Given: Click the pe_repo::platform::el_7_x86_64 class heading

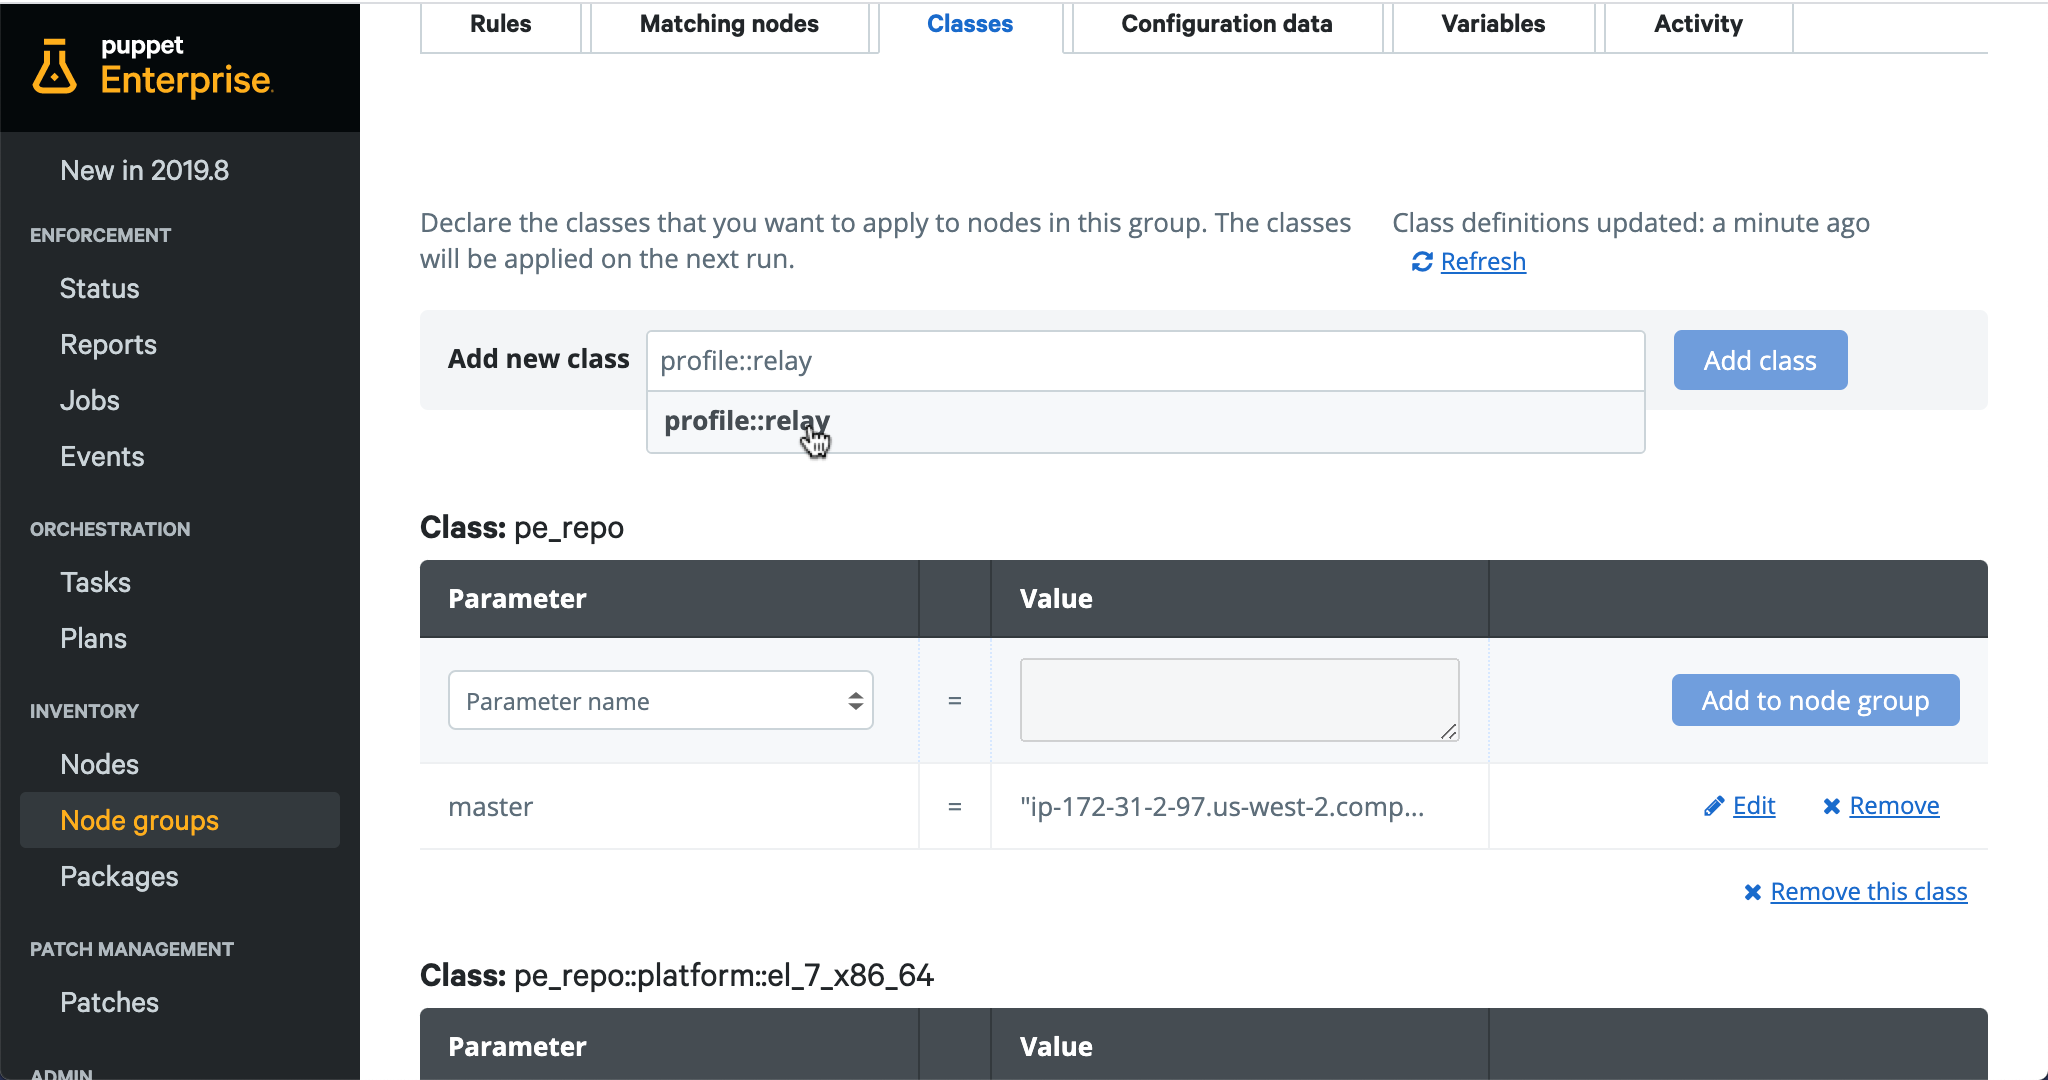Looking at the screenshot, I should 677,976.
